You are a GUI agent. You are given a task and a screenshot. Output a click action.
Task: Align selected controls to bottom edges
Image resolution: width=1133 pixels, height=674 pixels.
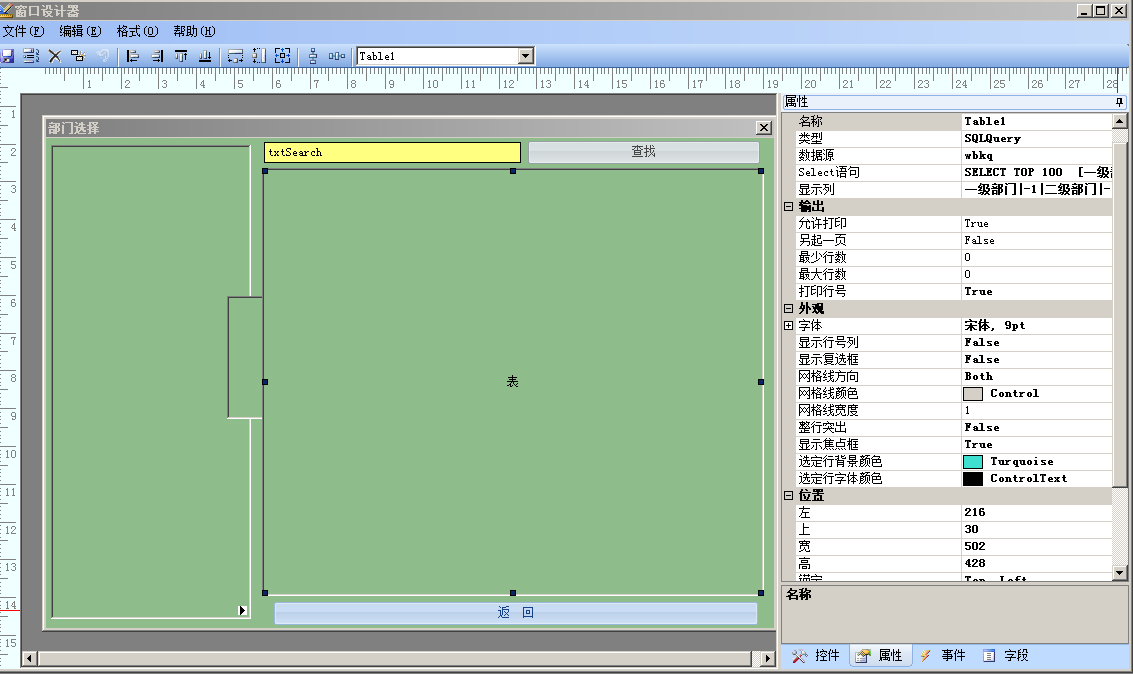205,56
